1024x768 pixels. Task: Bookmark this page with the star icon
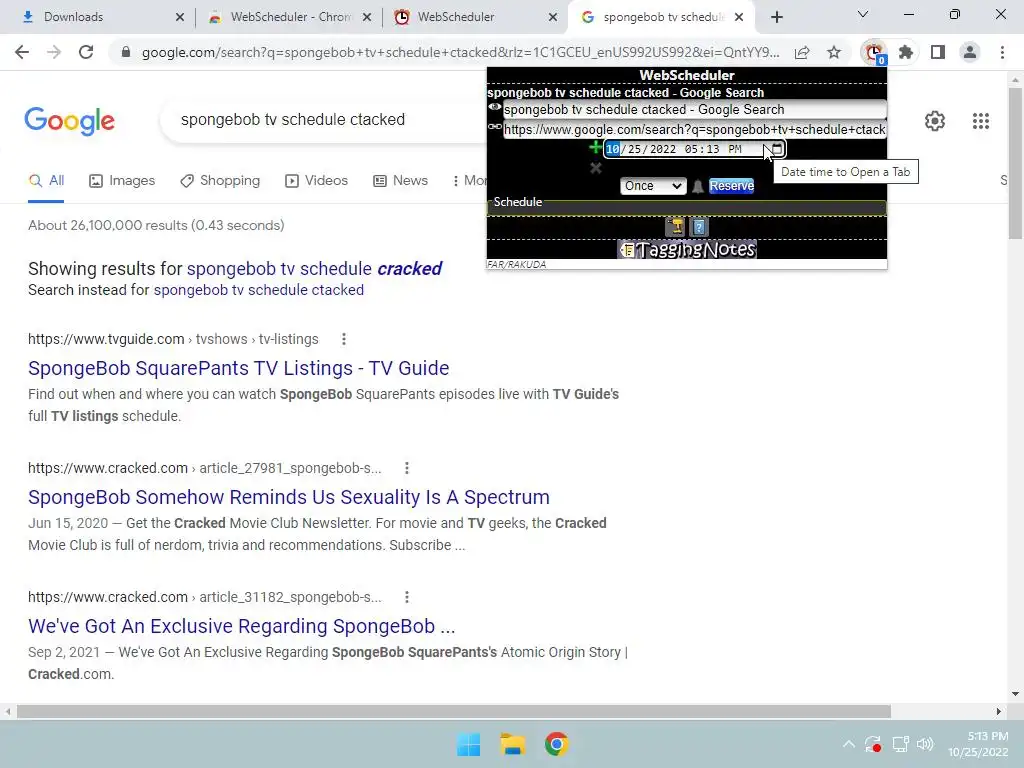(834, 52)
